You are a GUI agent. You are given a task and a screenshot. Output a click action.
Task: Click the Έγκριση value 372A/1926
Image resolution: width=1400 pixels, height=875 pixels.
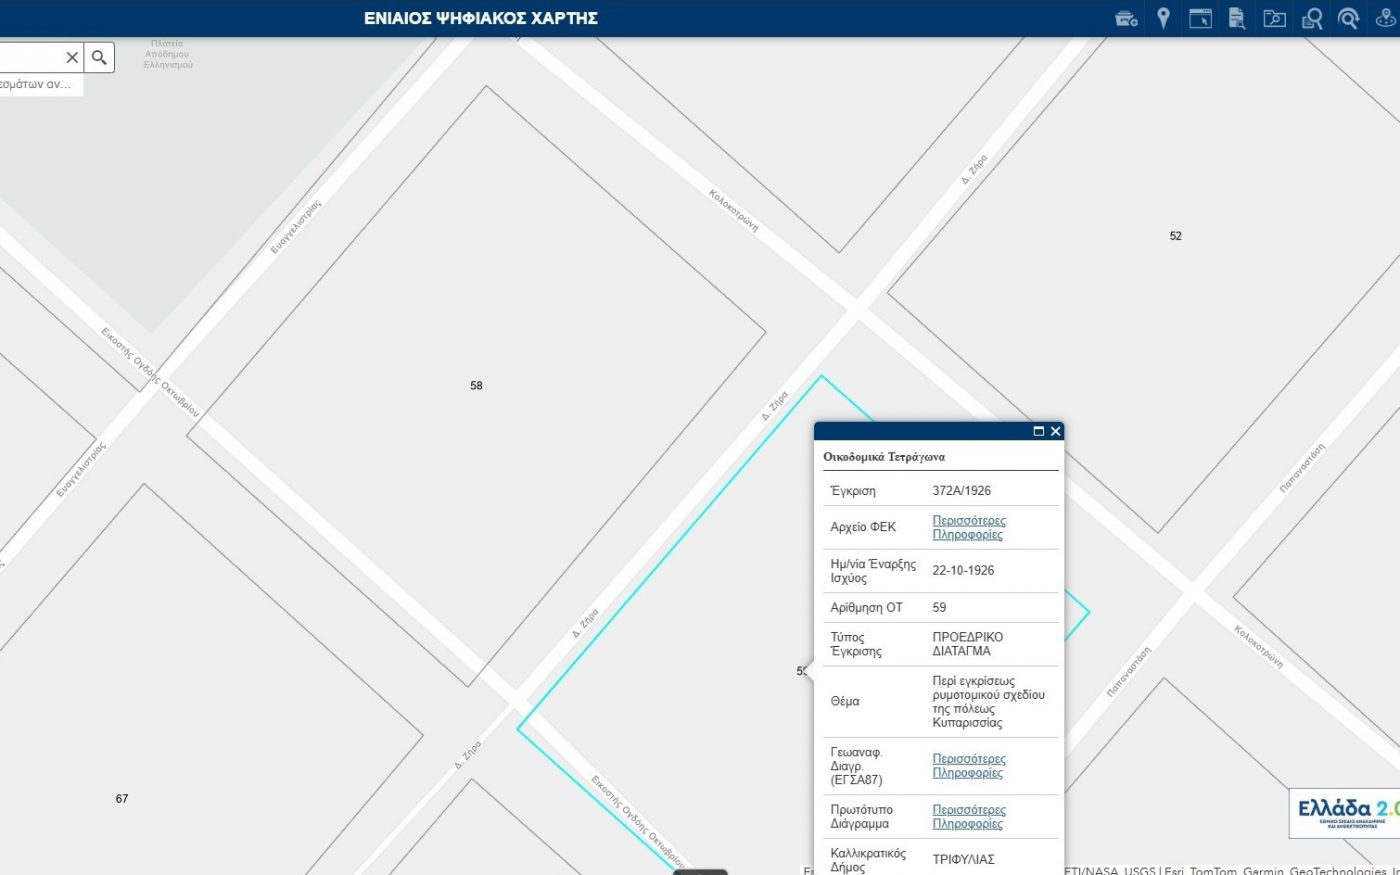pyautogui.click(x=962, y=491)
